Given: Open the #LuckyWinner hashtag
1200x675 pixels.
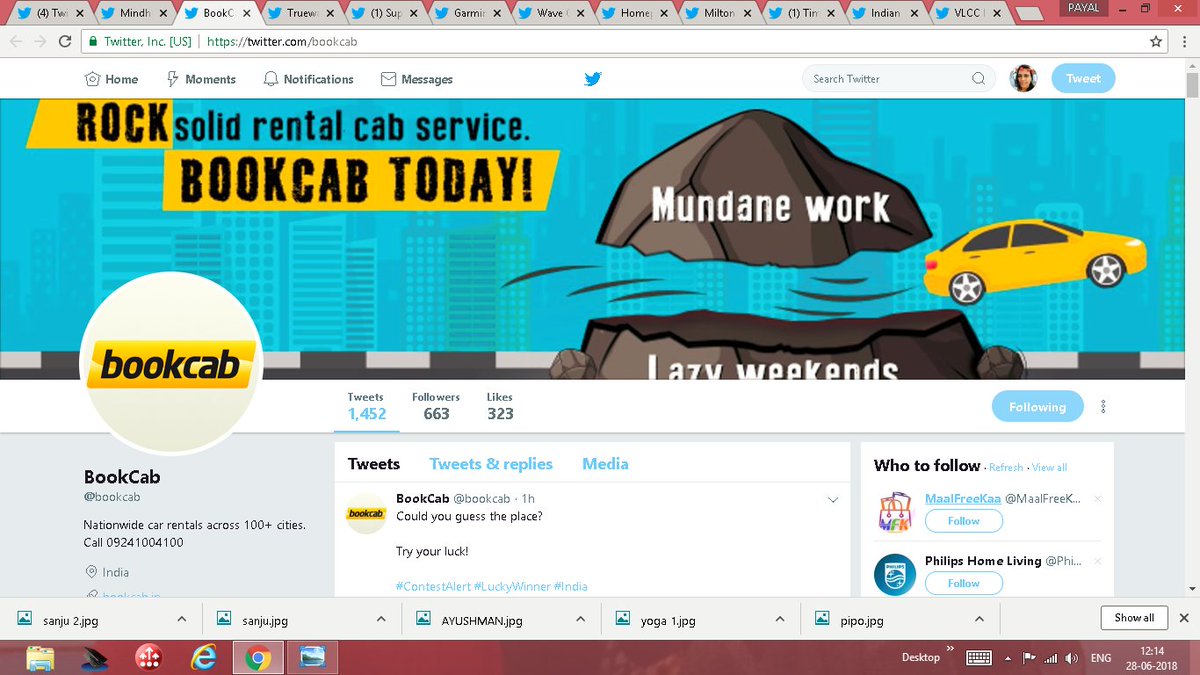Looking at the screenshot, I should [x=512, y=586].
